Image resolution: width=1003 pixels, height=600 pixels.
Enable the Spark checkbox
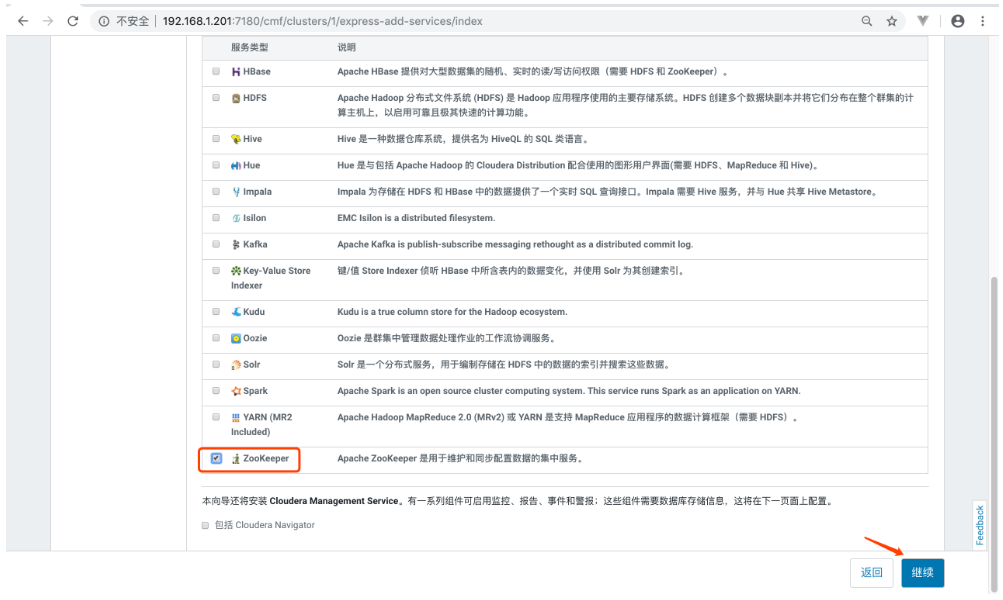tap(216, 390)
